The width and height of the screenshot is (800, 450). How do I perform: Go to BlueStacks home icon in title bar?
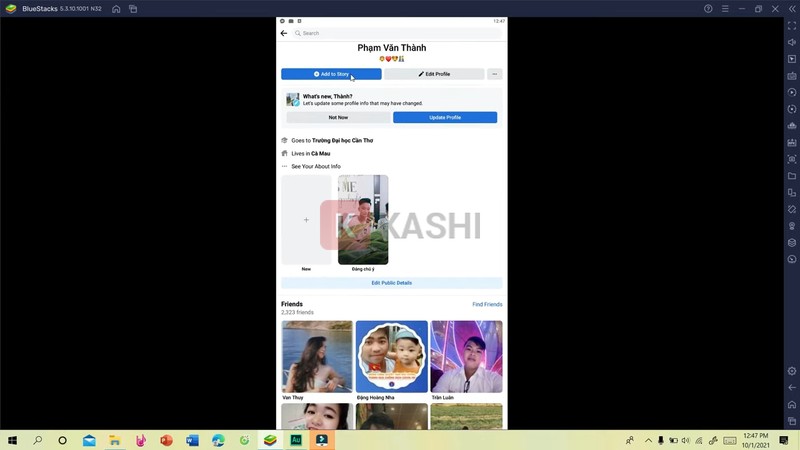coord(116,9)
